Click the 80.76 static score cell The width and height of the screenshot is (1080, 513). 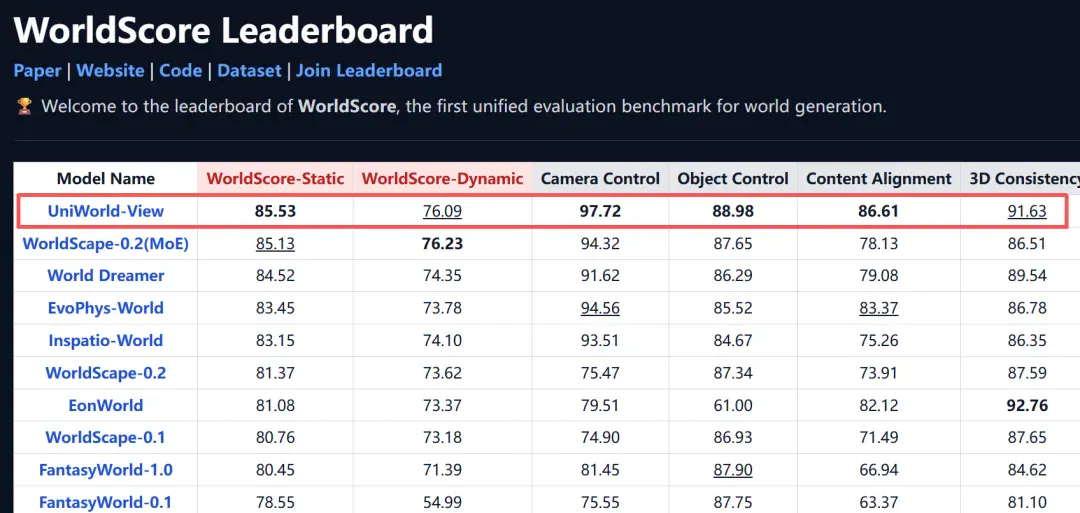[x=275, y=437]
